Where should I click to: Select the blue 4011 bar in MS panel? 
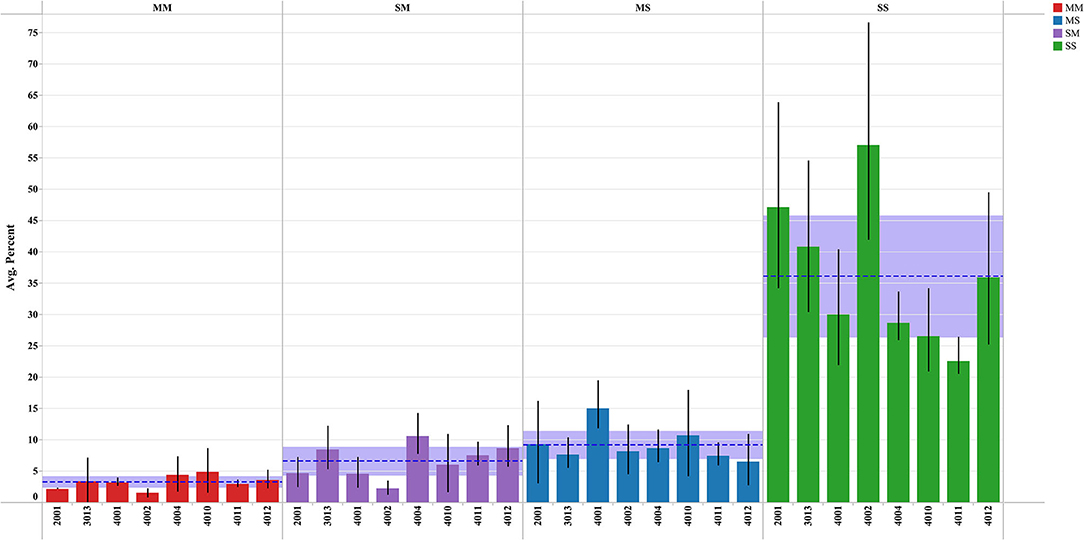[x=718, y=479]
